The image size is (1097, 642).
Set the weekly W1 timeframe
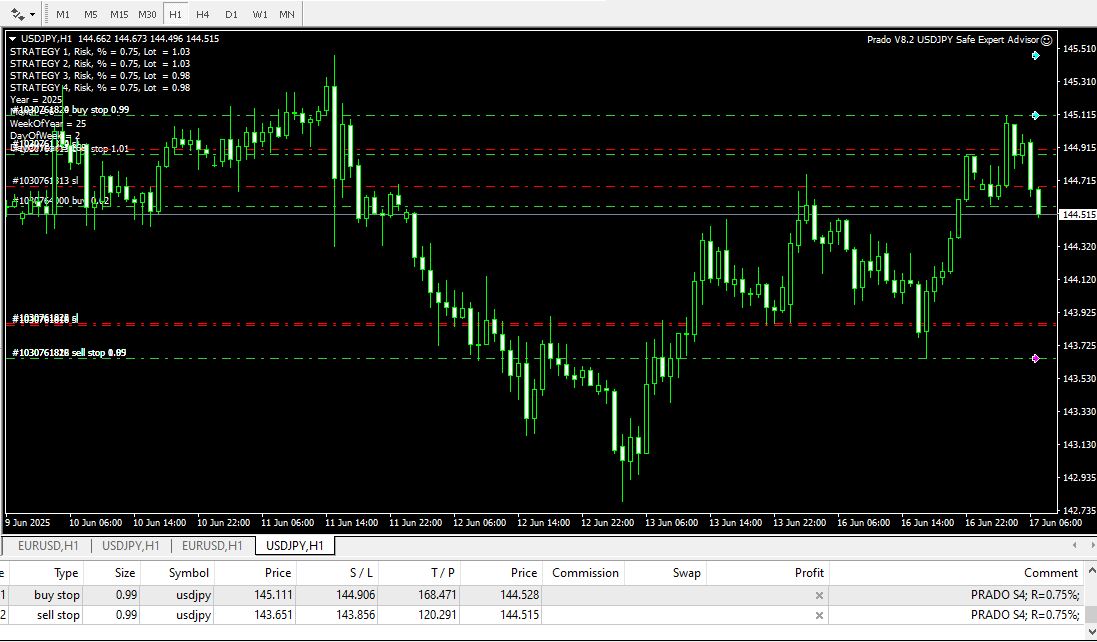coord(260,14)
